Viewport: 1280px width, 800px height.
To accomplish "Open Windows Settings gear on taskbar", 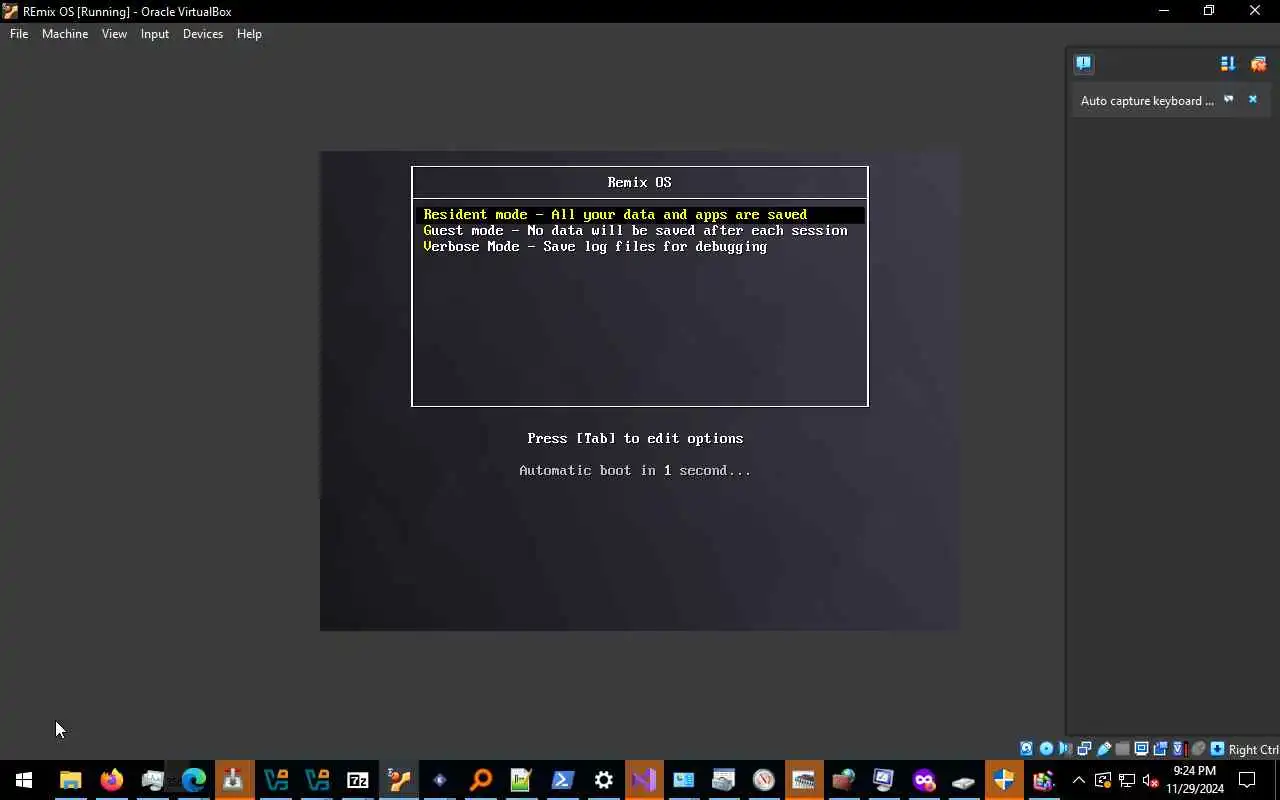I will 603,780.
